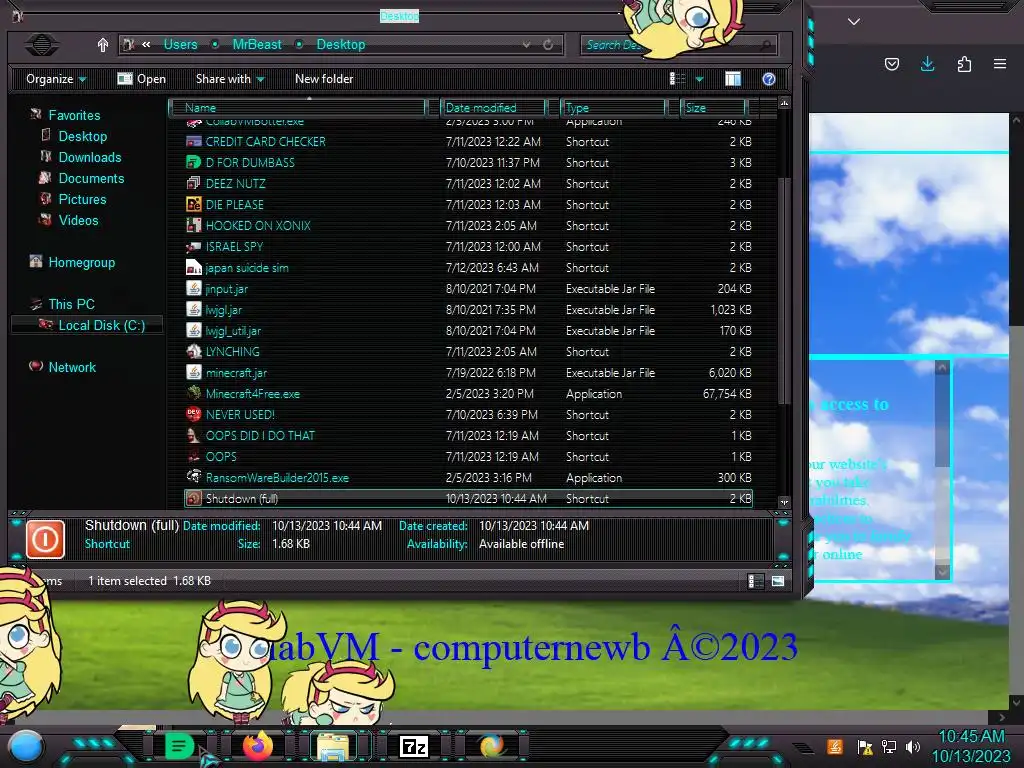The width and height of the screenshot is (1024, 768).
Task: Open Documents in navigation pane
Action: pyautogui.click(x=91, y=178)
